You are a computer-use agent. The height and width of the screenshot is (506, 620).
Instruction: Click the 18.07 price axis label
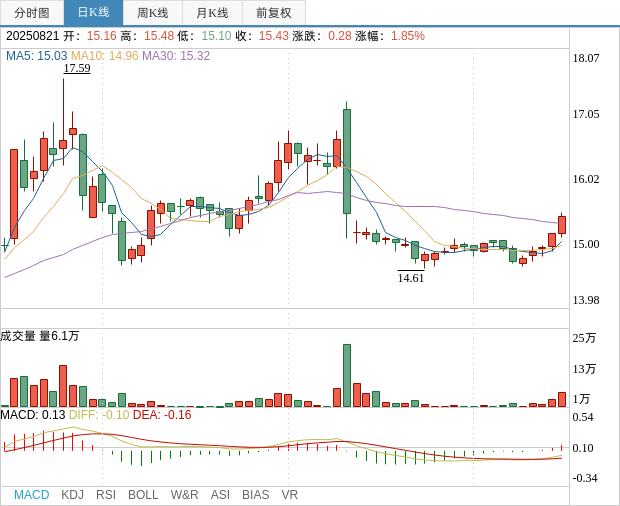point(586,58)
